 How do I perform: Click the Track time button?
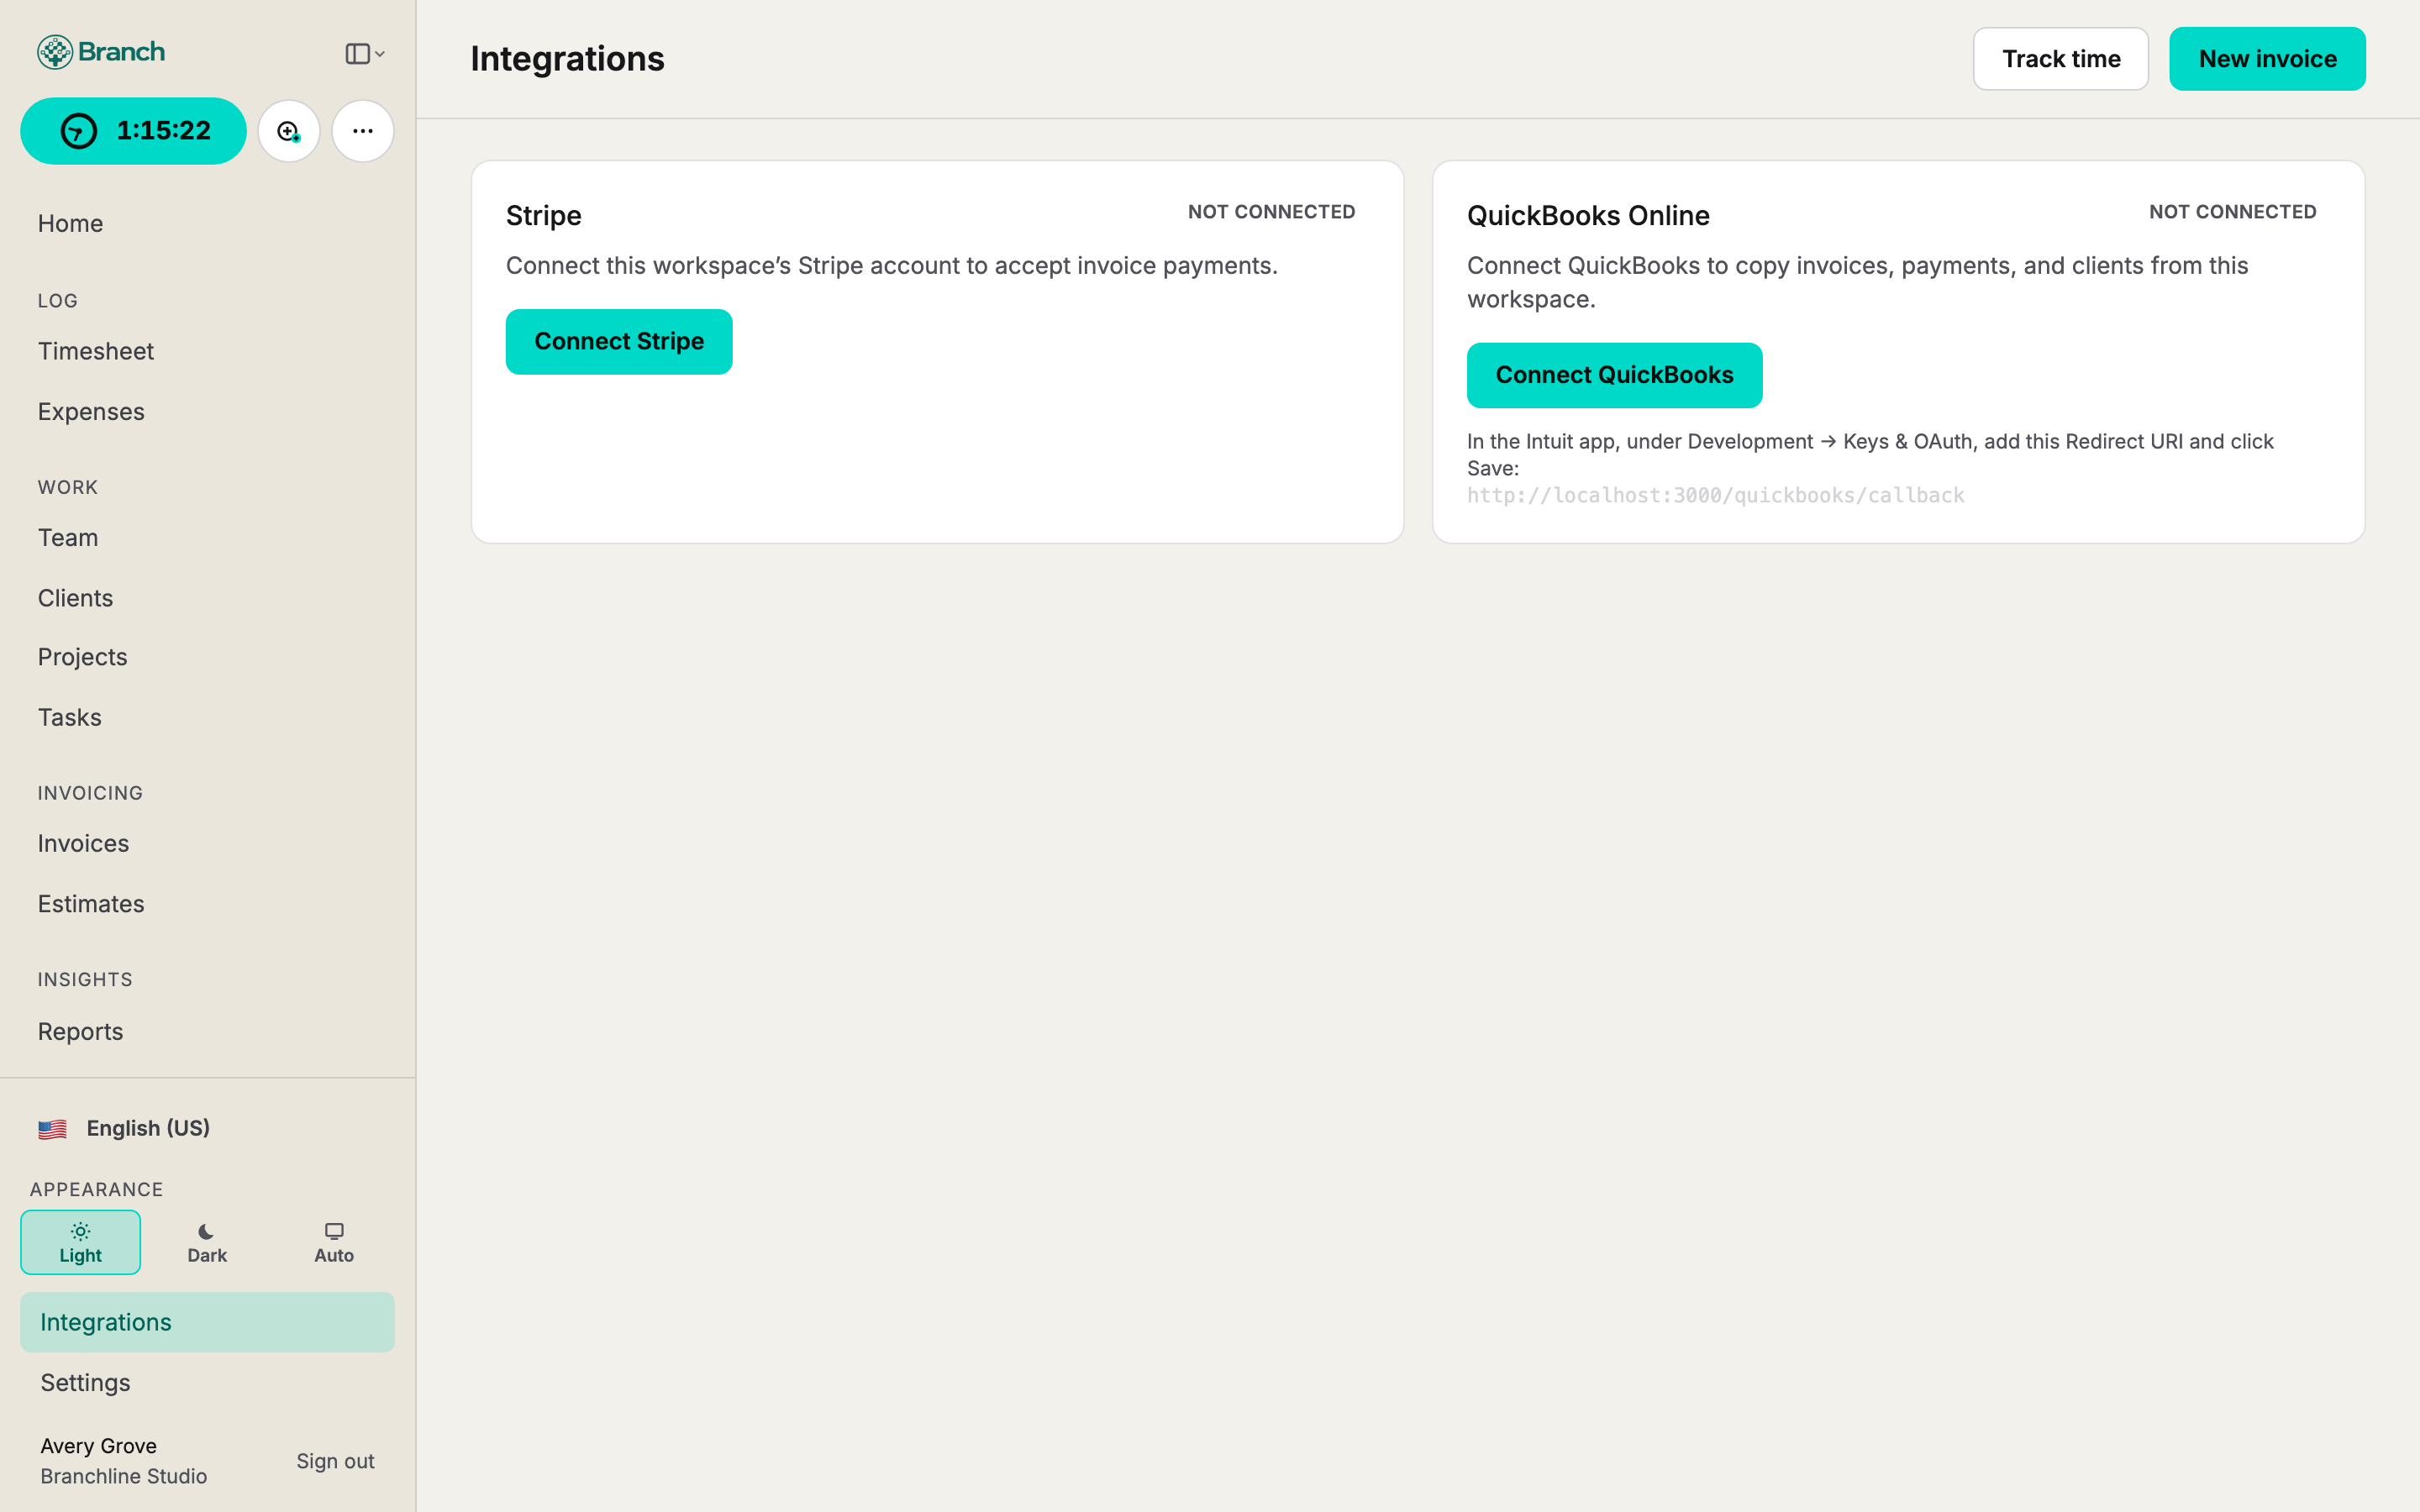coord(2060,59)
